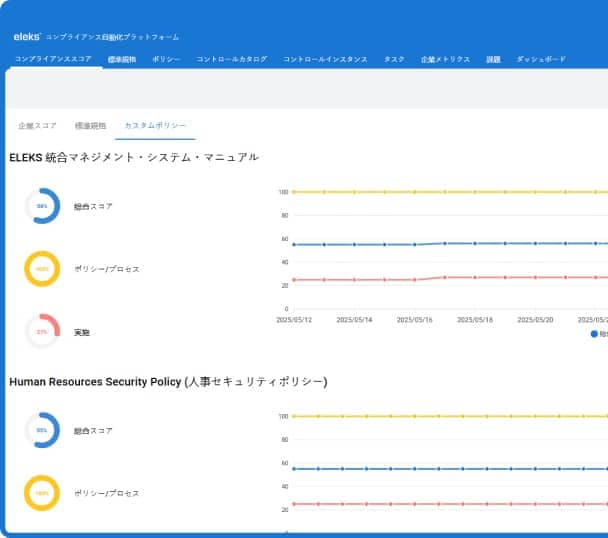Click the yellow ポリシー/プロセス donut in Human Resources section
This screenshot has width=608, height=538.
[x=42, y=493]
